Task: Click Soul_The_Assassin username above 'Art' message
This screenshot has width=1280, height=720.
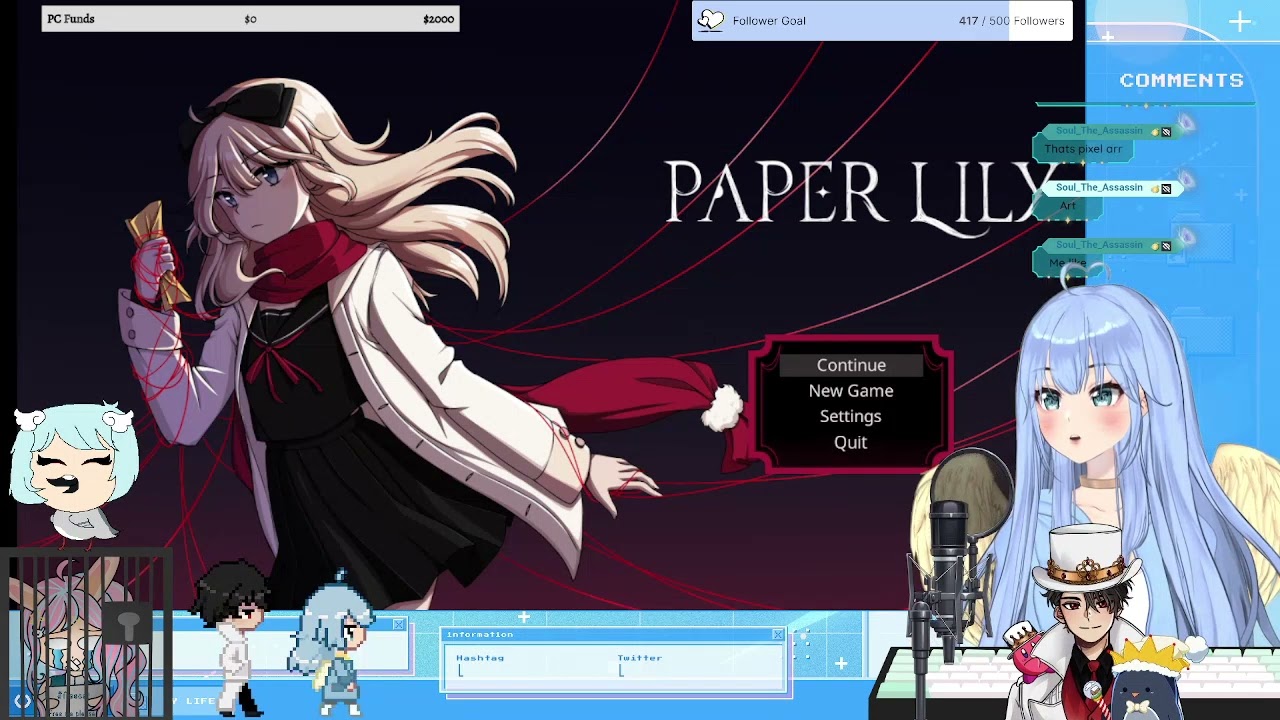Action: (1099, 188)
